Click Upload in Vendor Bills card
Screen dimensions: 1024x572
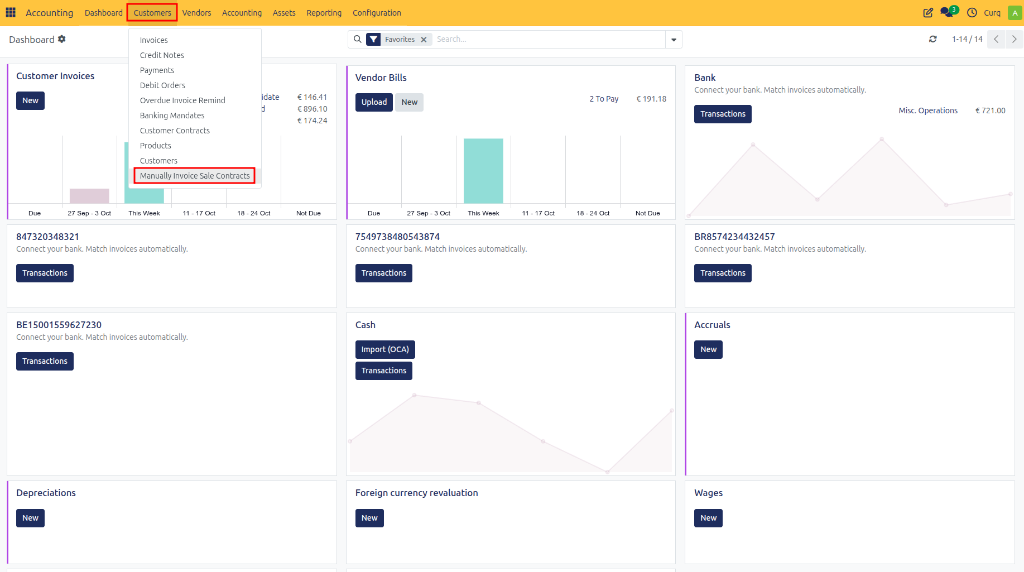point(374,102)
